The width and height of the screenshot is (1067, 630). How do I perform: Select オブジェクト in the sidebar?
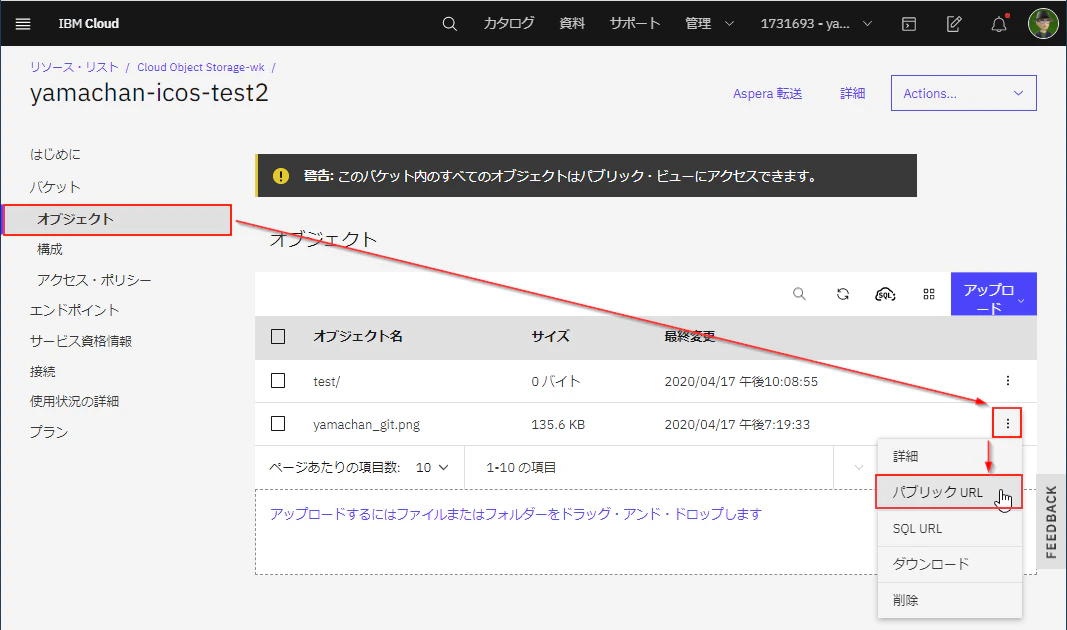[x=117, y=220]
